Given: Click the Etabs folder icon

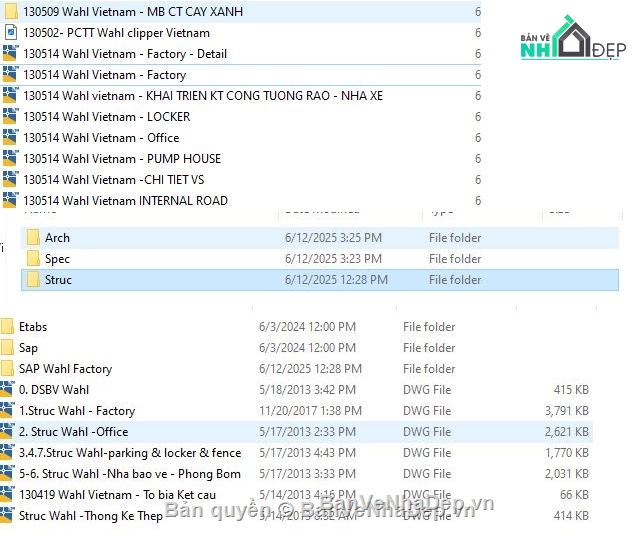Looking at the screenshot, I should coord(8,327).
